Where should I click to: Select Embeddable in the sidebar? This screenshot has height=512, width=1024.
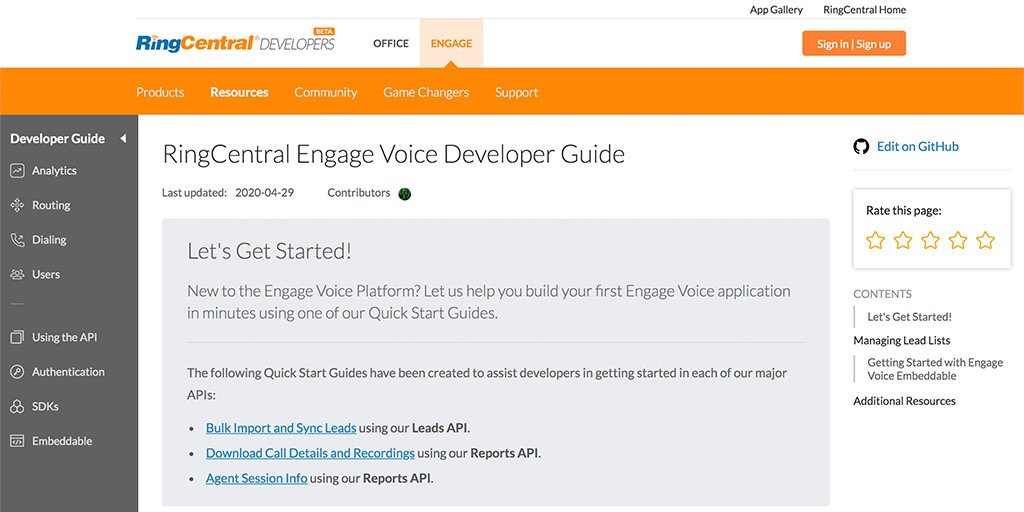coord(62,441)
